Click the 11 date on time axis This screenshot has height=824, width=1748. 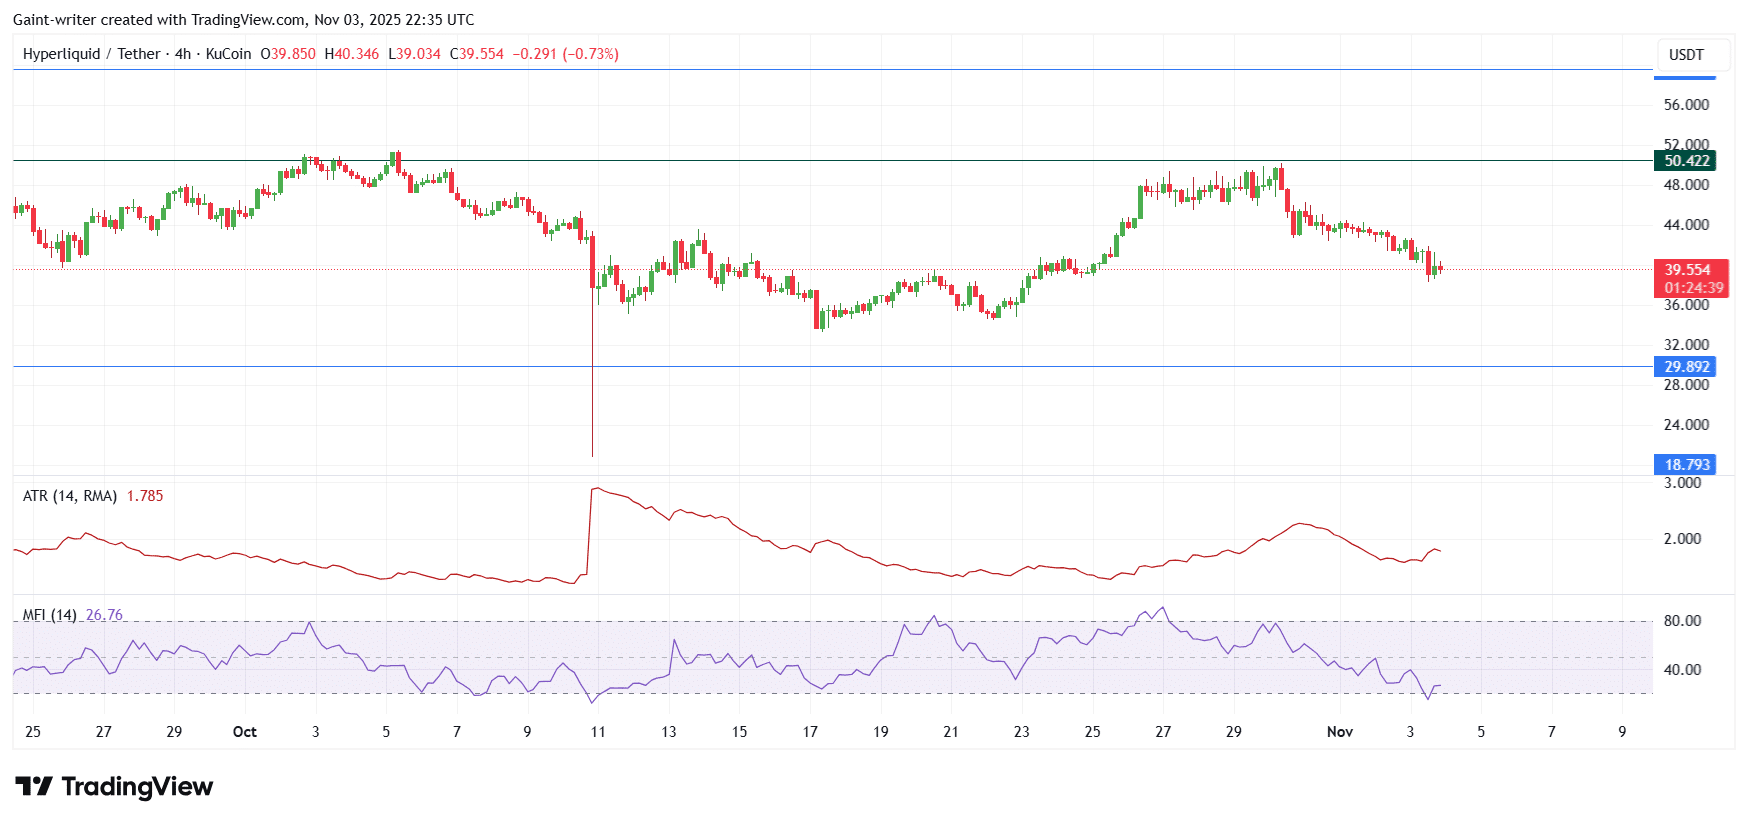coord(598,732)
